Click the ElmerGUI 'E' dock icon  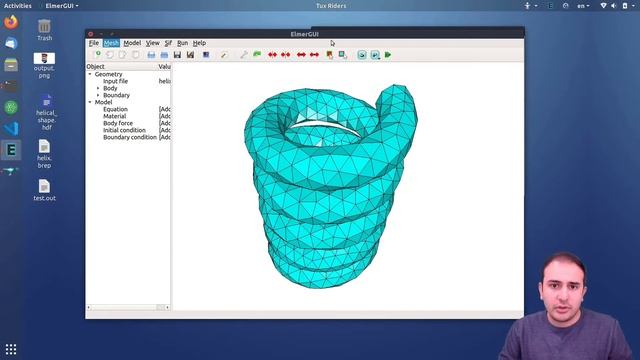pos(11,150)
